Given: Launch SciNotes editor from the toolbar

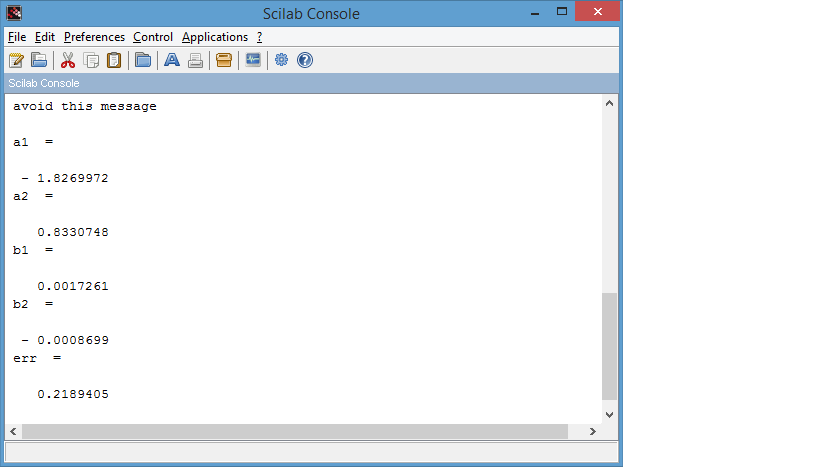Looking at the screenshot, I should [16, 60].
